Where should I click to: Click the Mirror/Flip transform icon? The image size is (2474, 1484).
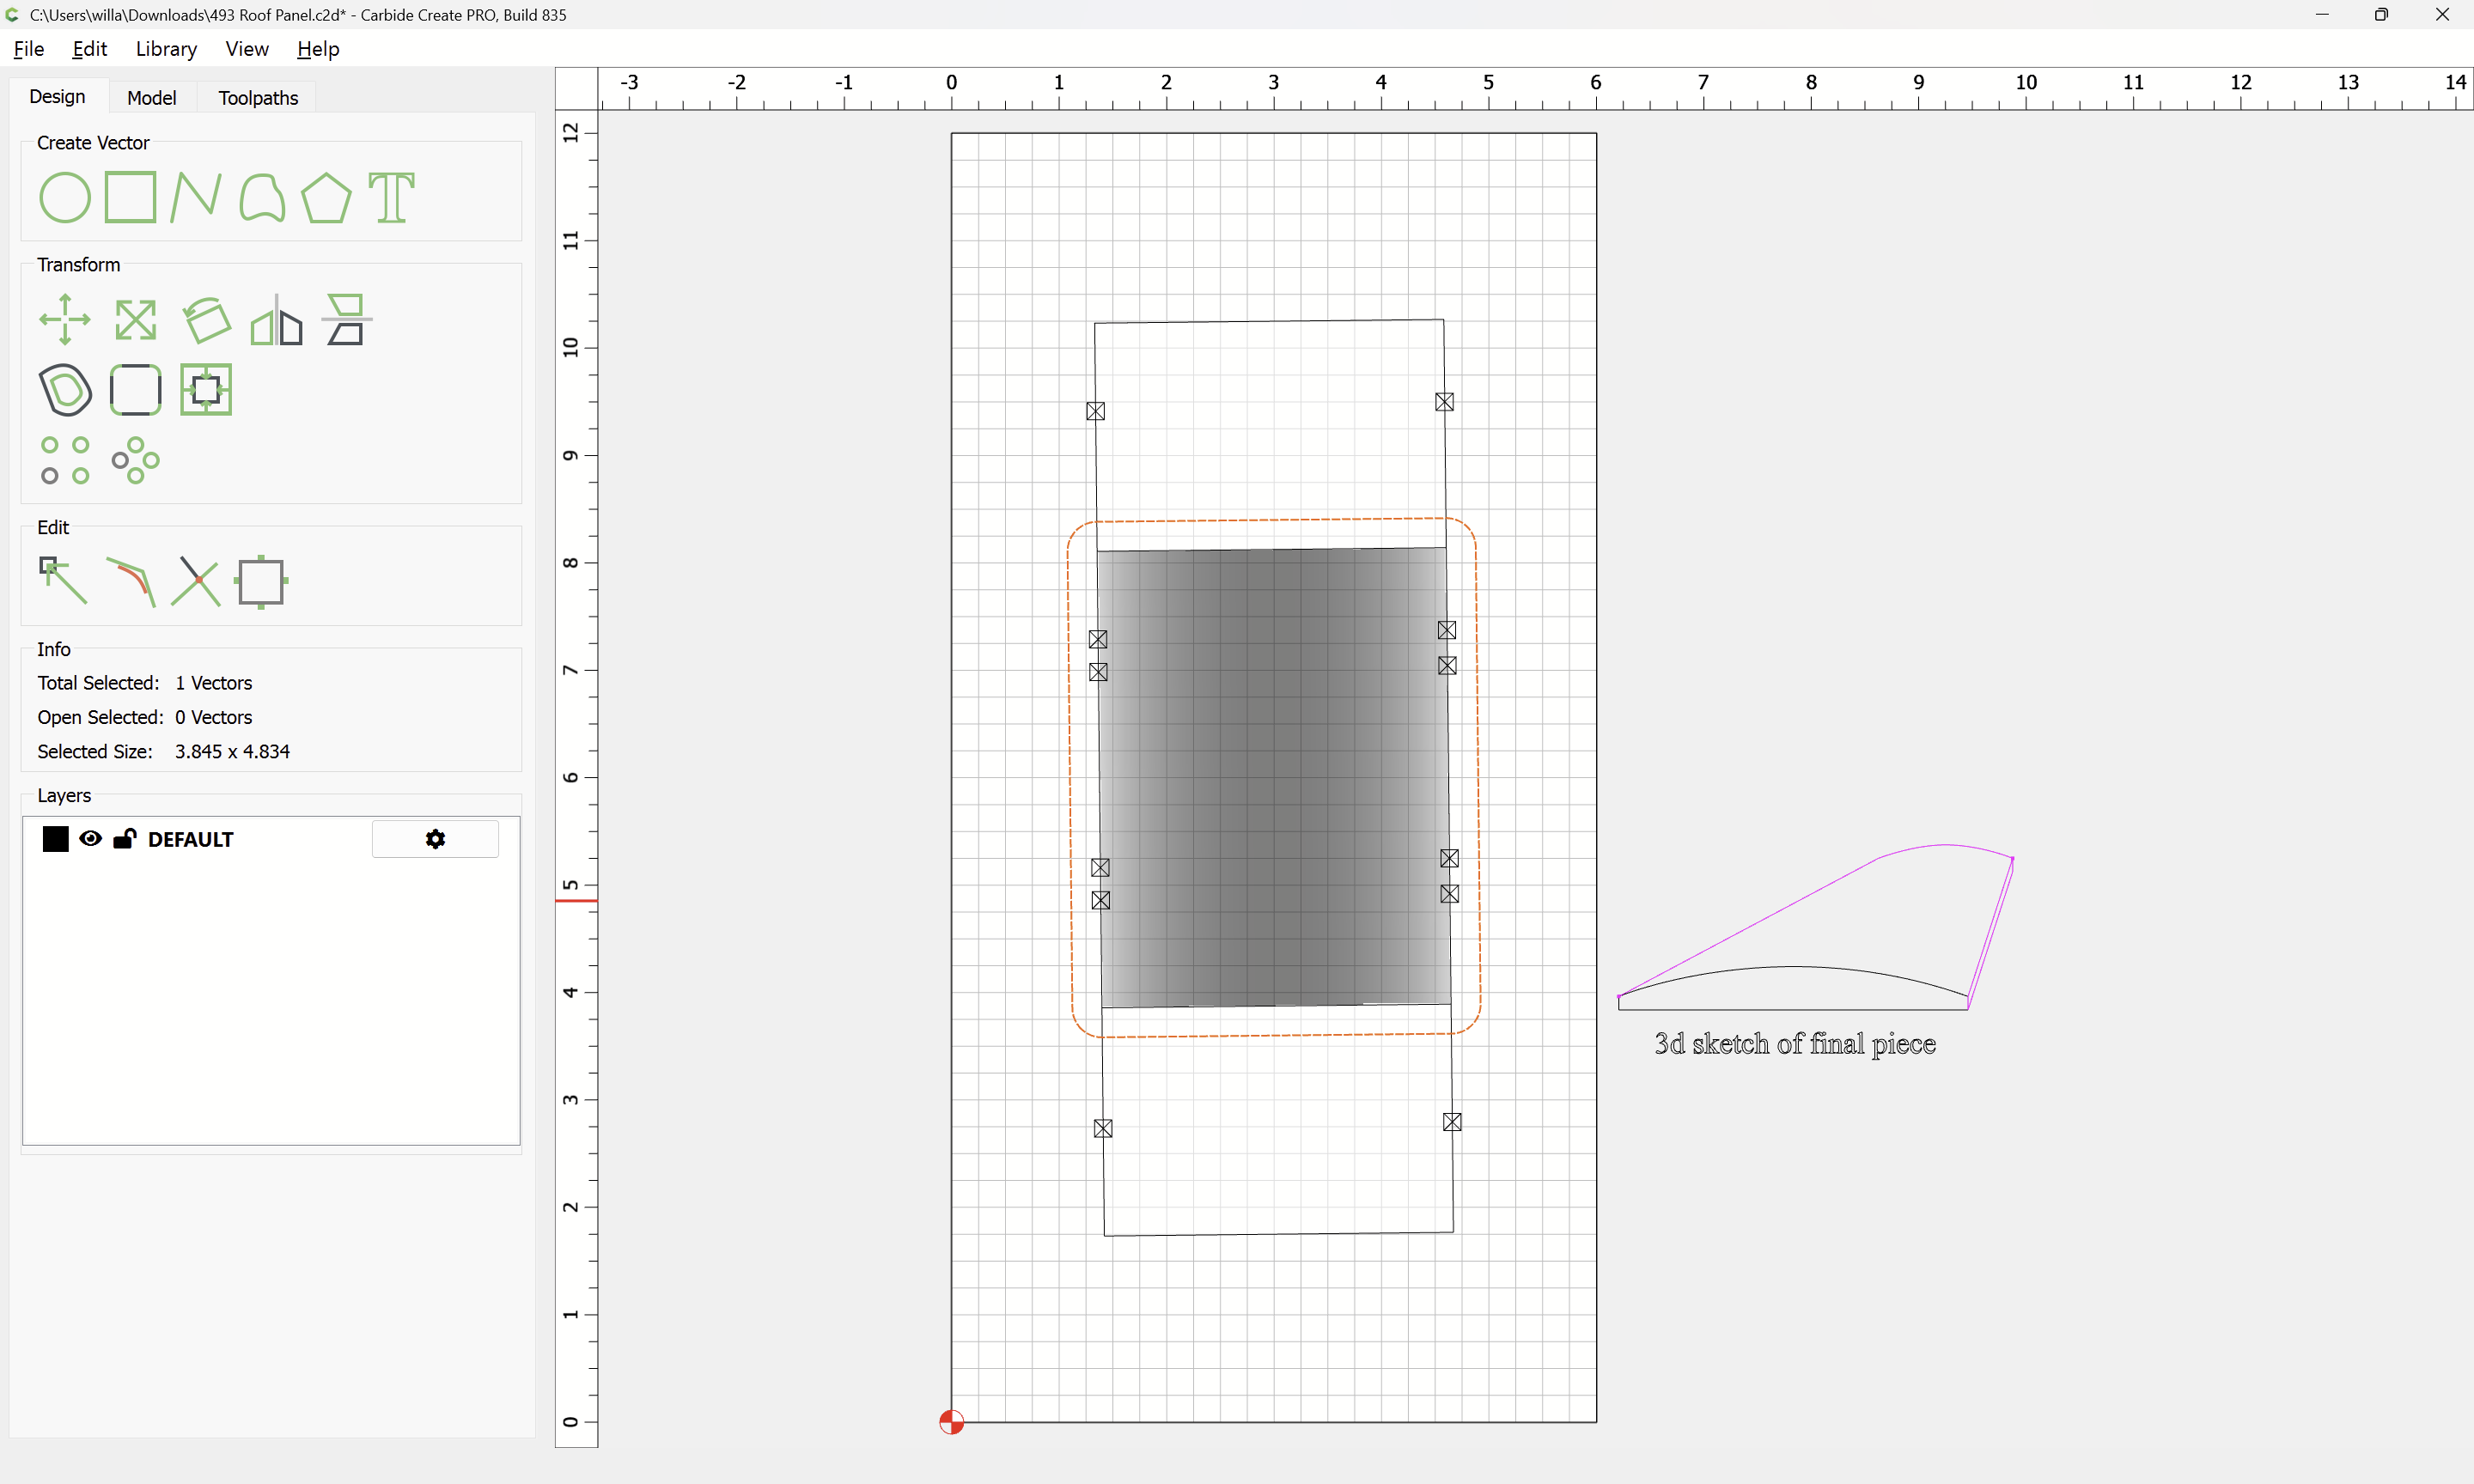277,320
